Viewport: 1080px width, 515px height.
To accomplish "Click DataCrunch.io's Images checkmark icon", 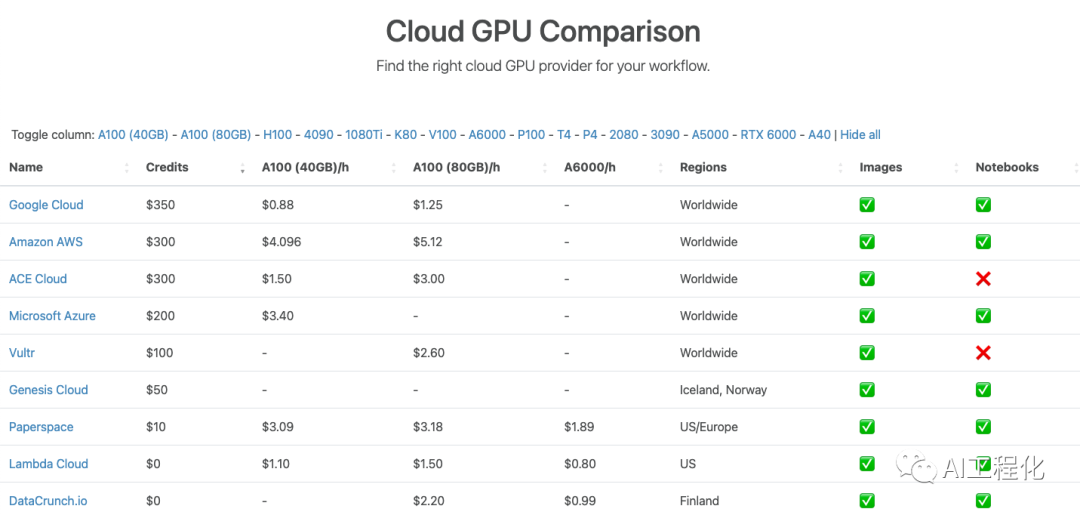I will [867, 500].
